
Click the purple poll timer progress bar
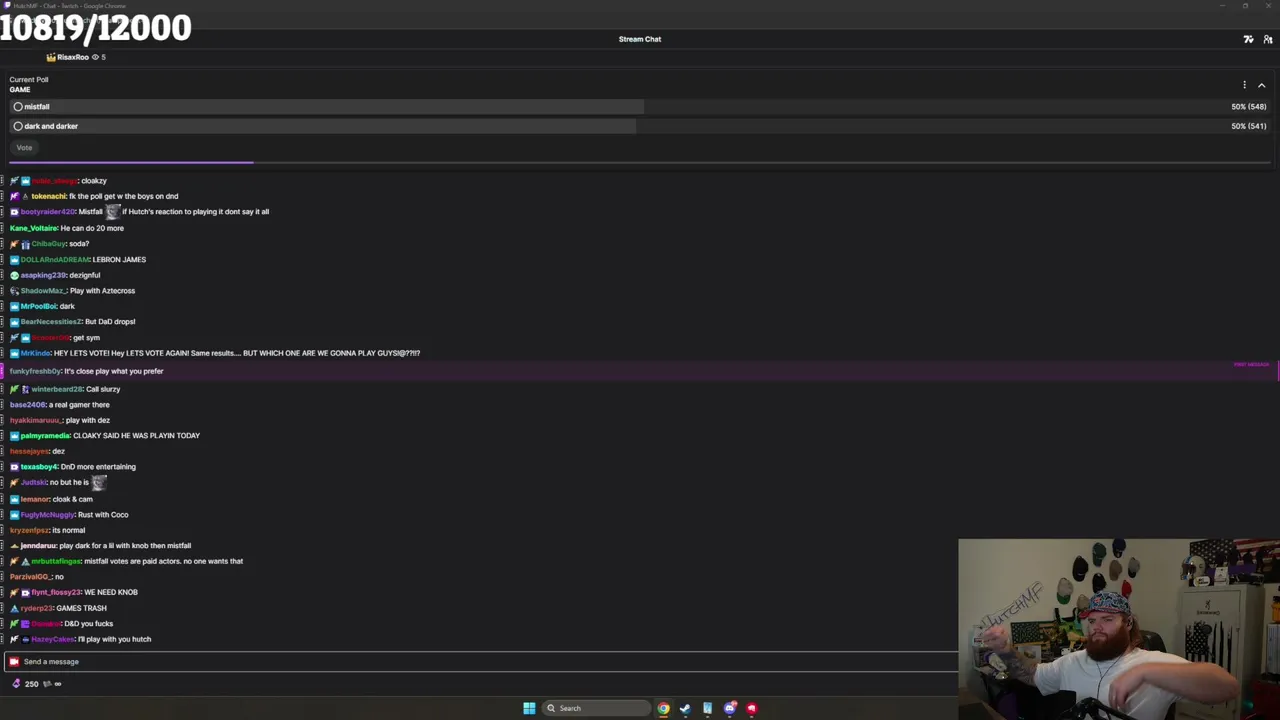(x=131, y=161)
